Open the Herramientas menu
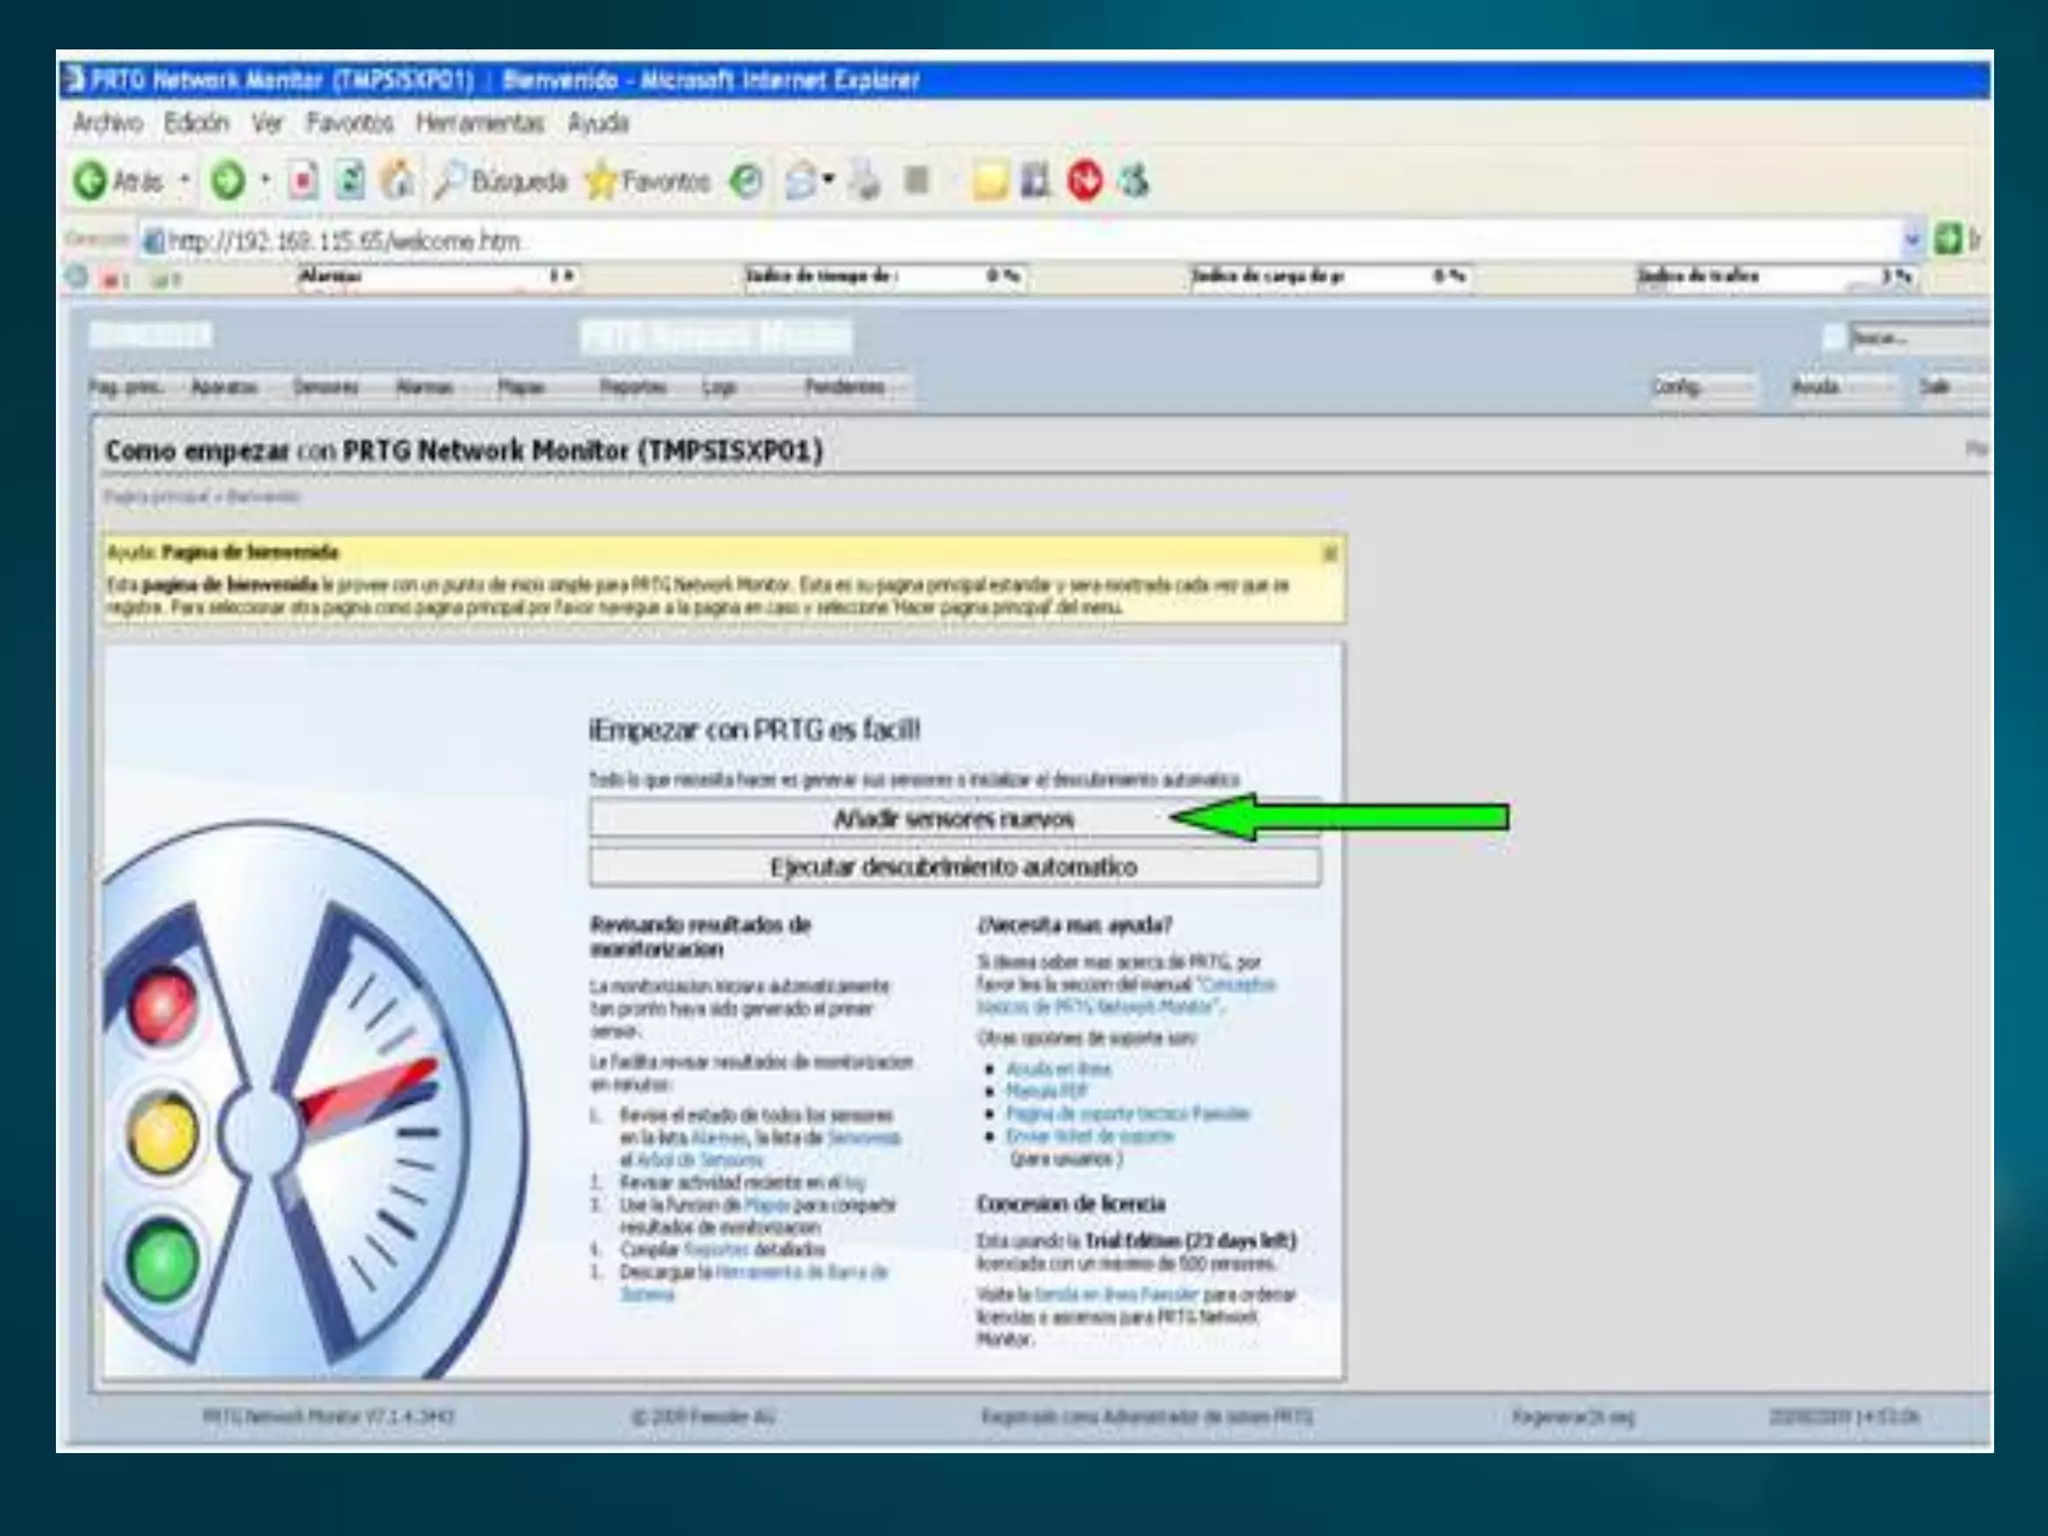This screenshot has width=2048, height=1536. pyautogui.click(x=480, y=123)
